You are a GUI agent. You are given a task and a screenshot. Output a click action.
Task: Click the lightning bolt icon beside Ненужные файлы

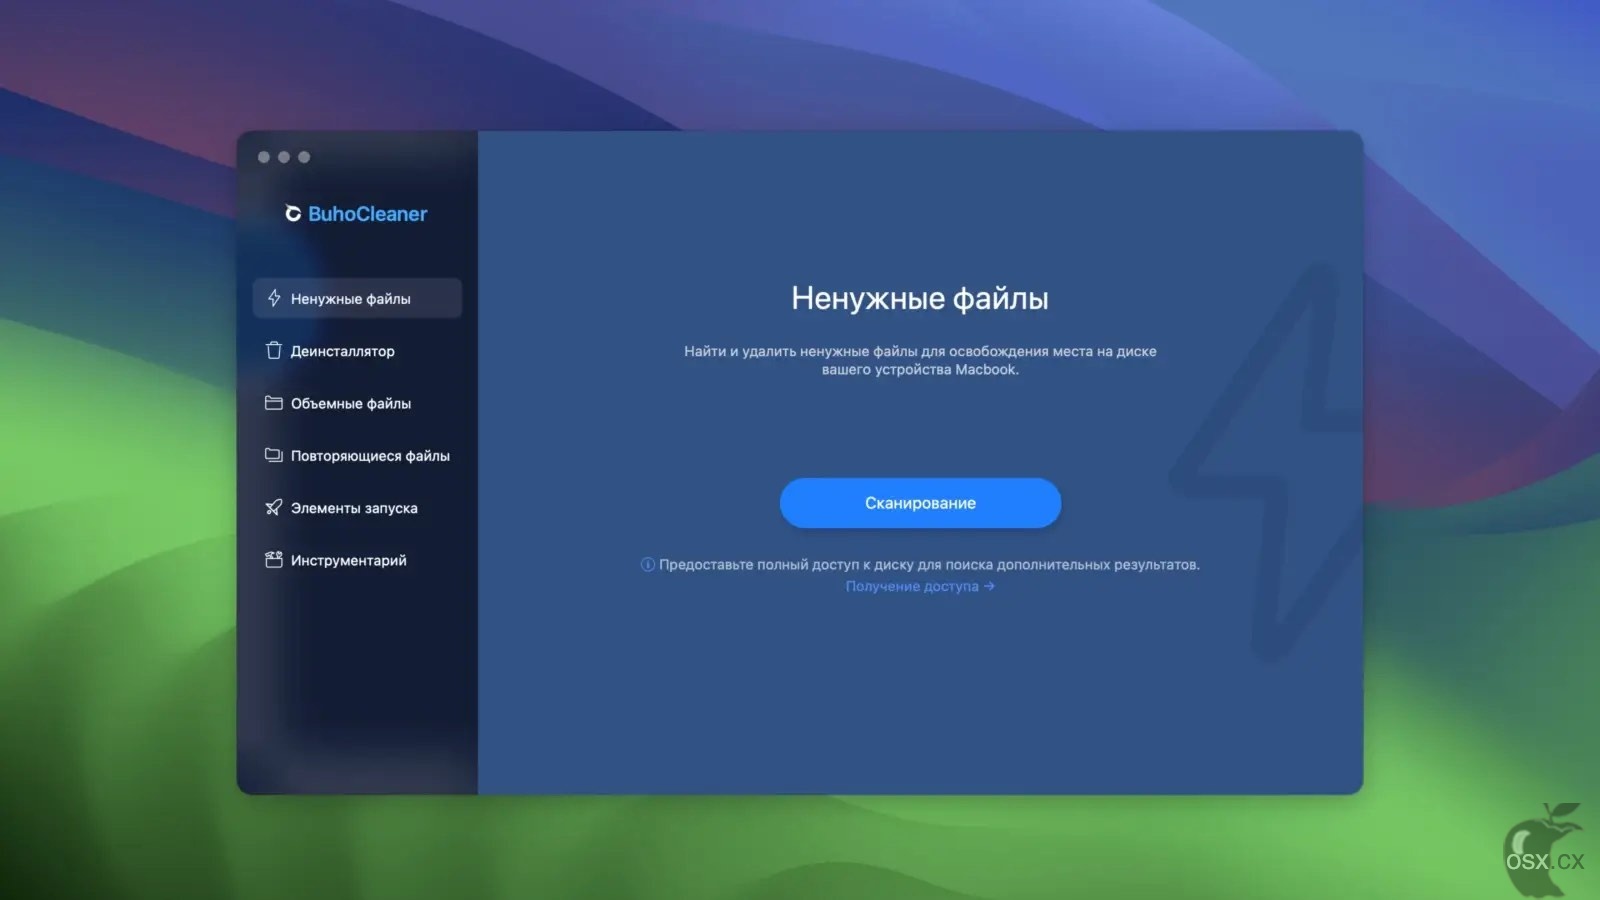(274, 298)
